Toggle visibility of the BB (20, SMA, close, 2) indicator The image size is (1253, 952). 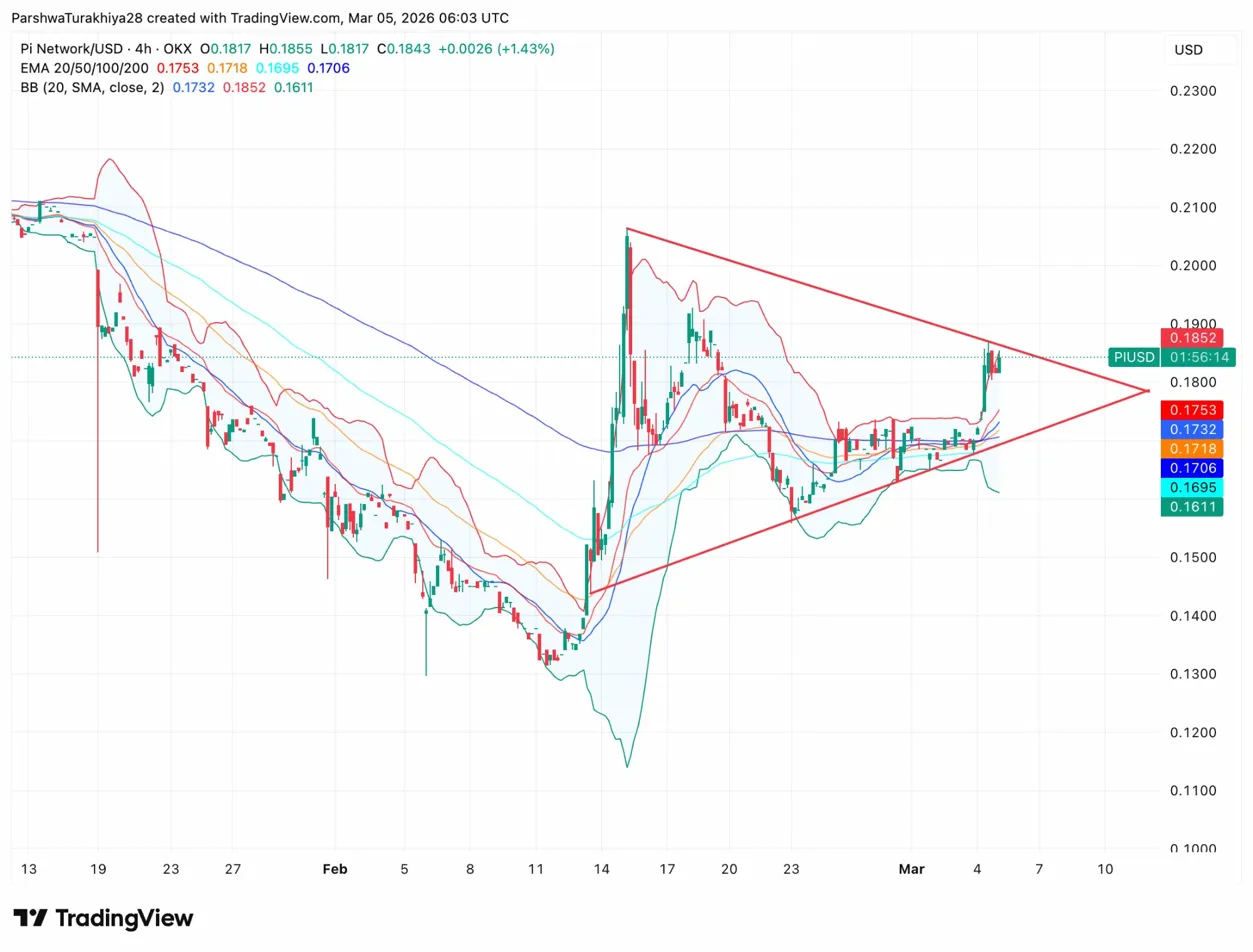[x=90, y=88]
